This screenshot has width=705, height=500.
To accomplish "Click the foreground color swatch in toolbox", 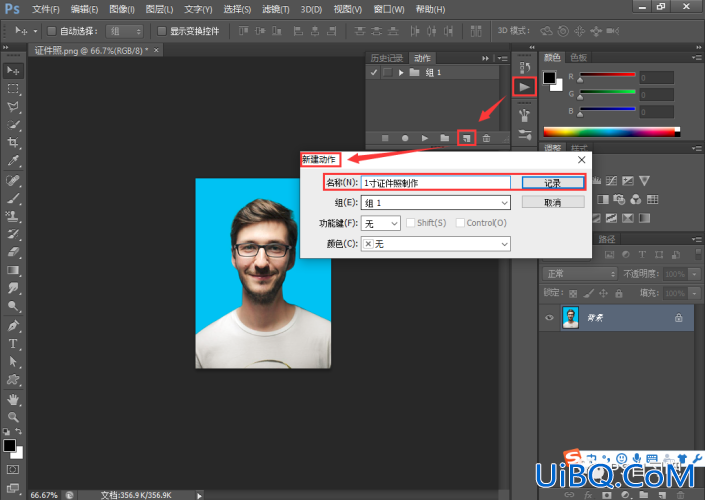I will point(9,445).
